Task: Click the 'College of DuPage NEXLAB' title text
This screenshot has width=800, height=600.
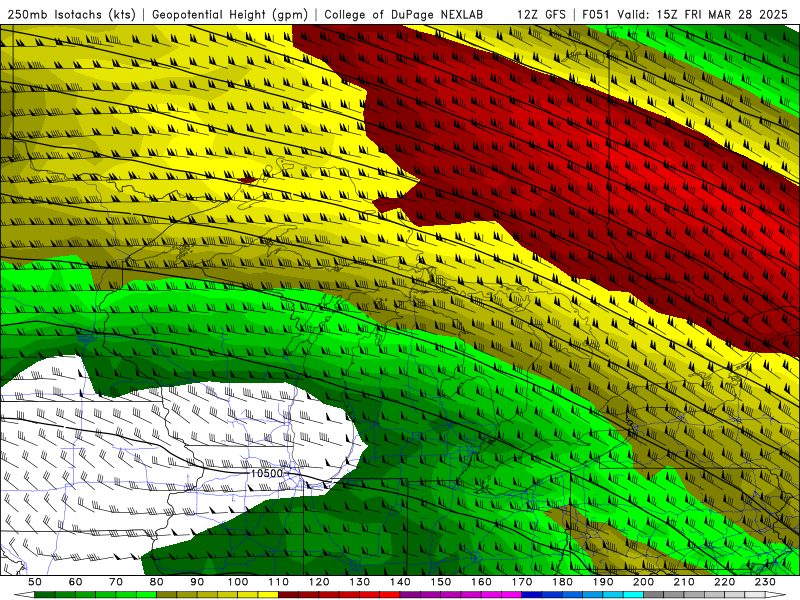Action: 404,15
